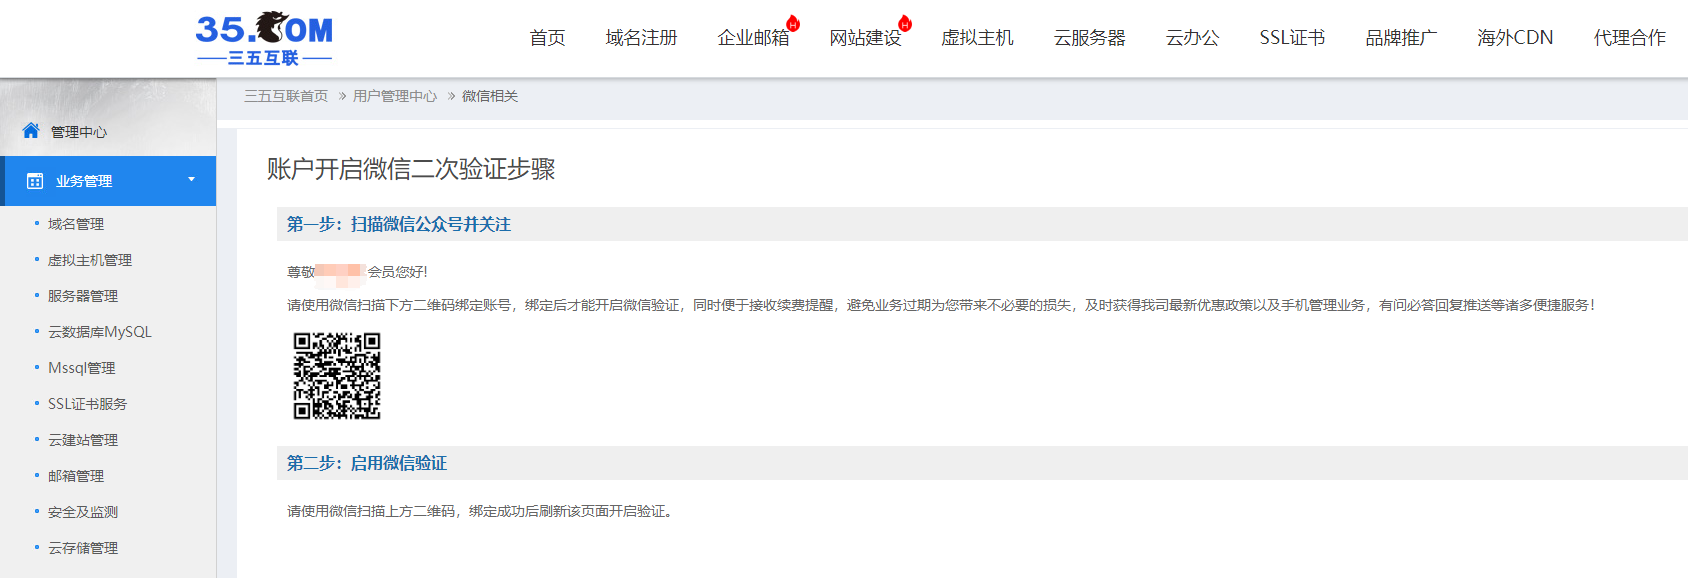Click the hot badge on 企业邮箱
1688x578 pixels.
[793, 24]
